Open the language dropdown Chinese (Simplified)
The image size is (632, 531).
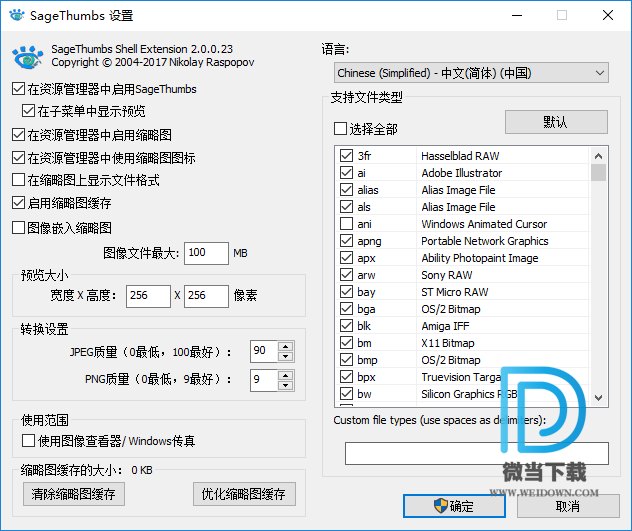click(471, 73)
